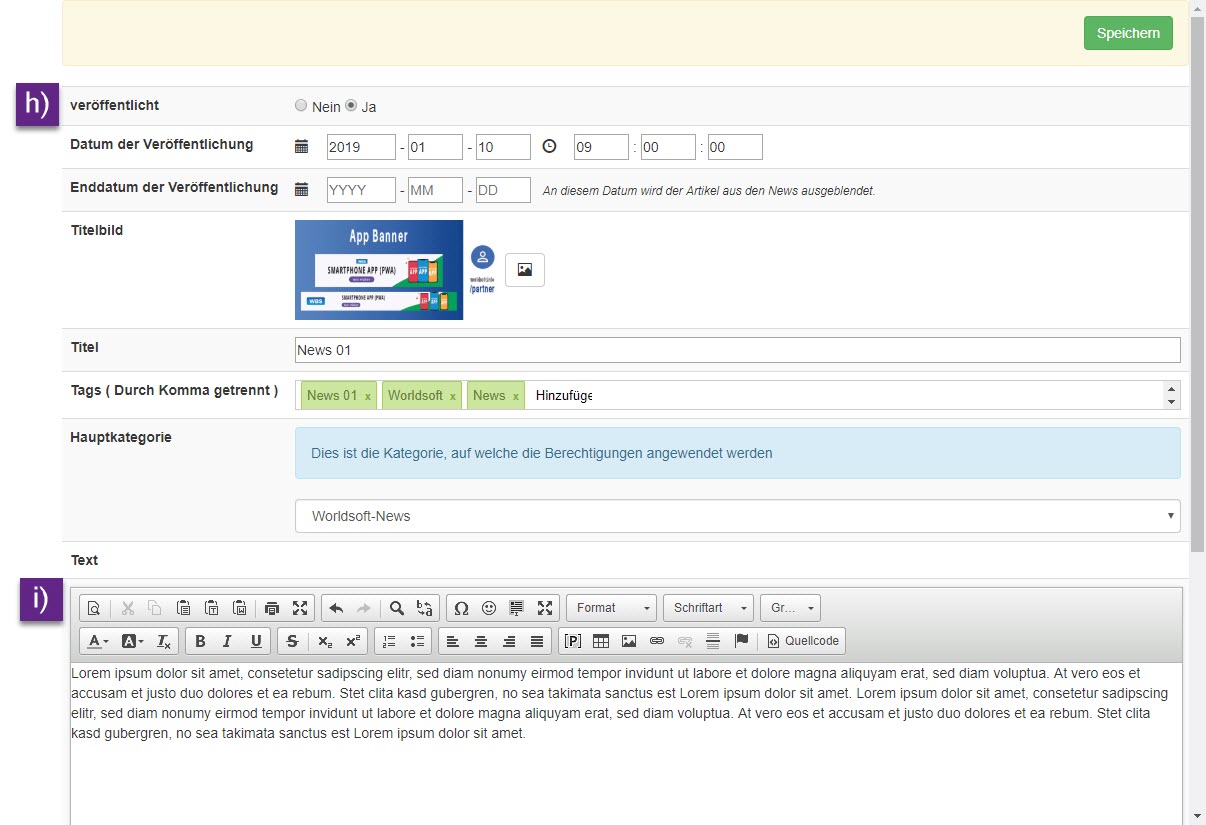This screenshot has width=1206, height=825.
Task: Open the special character (Ω) picker
Action: (x=462, y=607)
